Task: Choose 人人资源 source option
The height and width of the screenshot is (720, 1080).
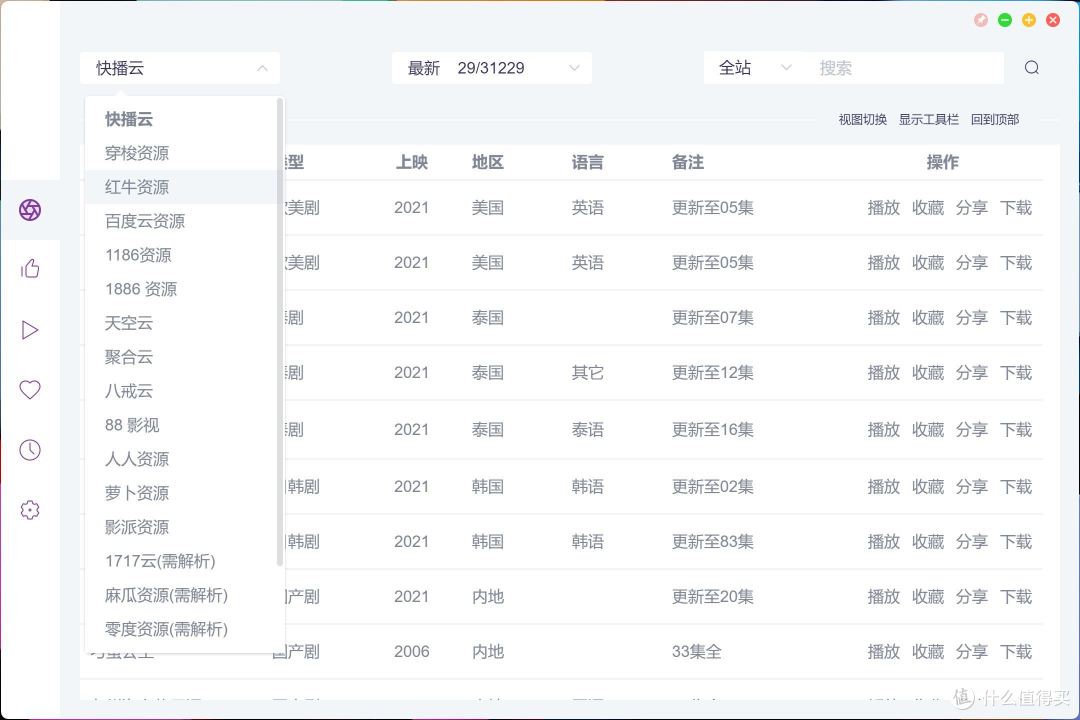Action: click(x=180, y=459)
